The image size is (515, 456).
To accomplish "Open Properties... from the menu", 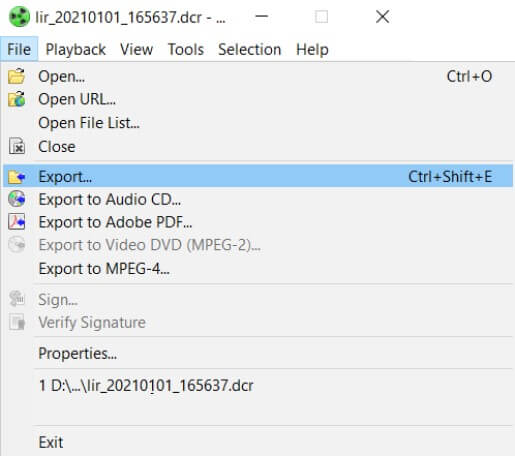I will 258,353.
